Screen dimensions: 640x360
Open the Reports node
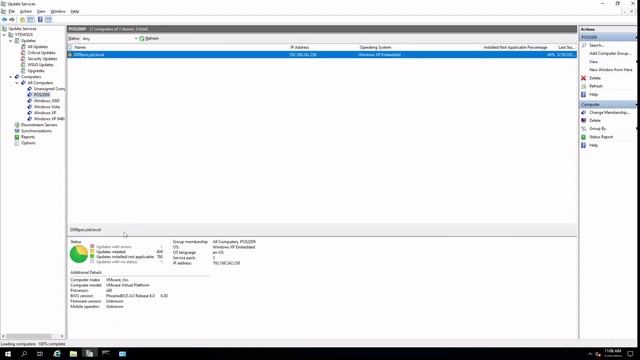(28, 137)
